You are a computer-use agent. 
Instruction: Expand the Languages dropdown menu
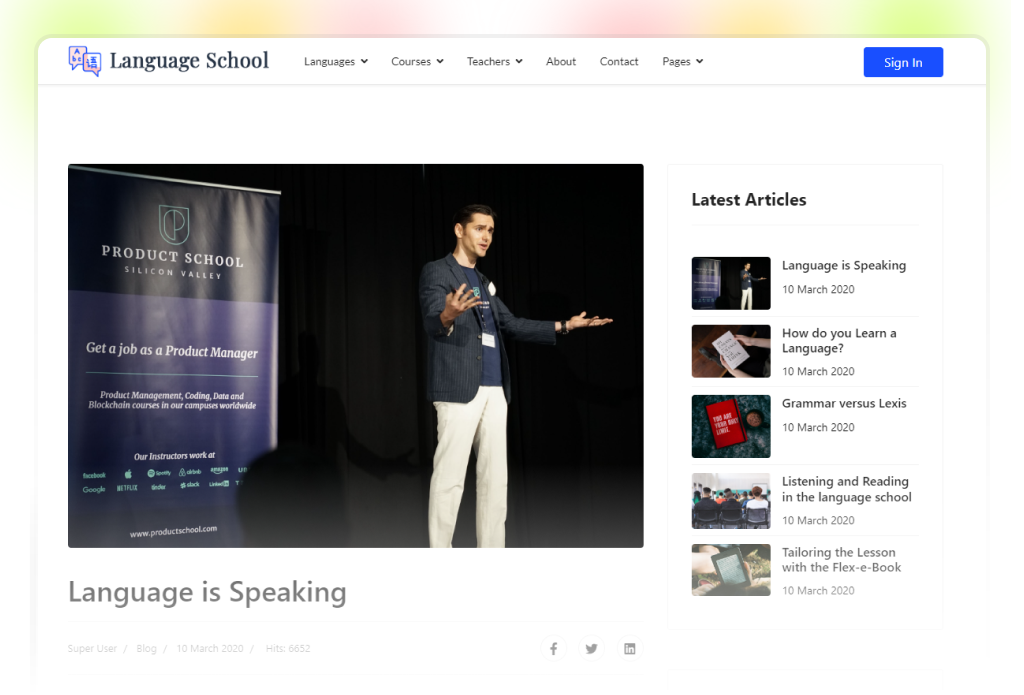click(335, 61)
